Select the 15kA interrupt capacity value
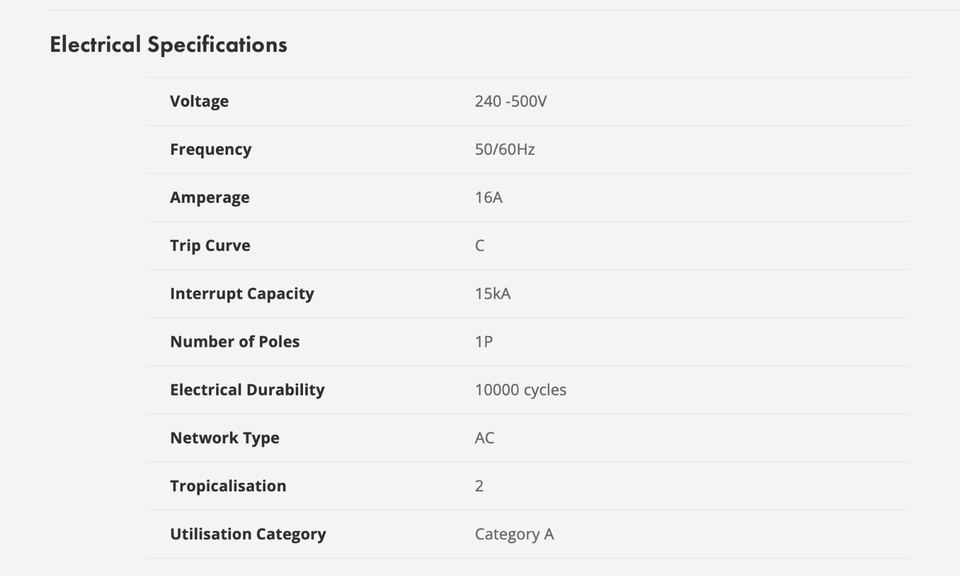 click(492, 293)
